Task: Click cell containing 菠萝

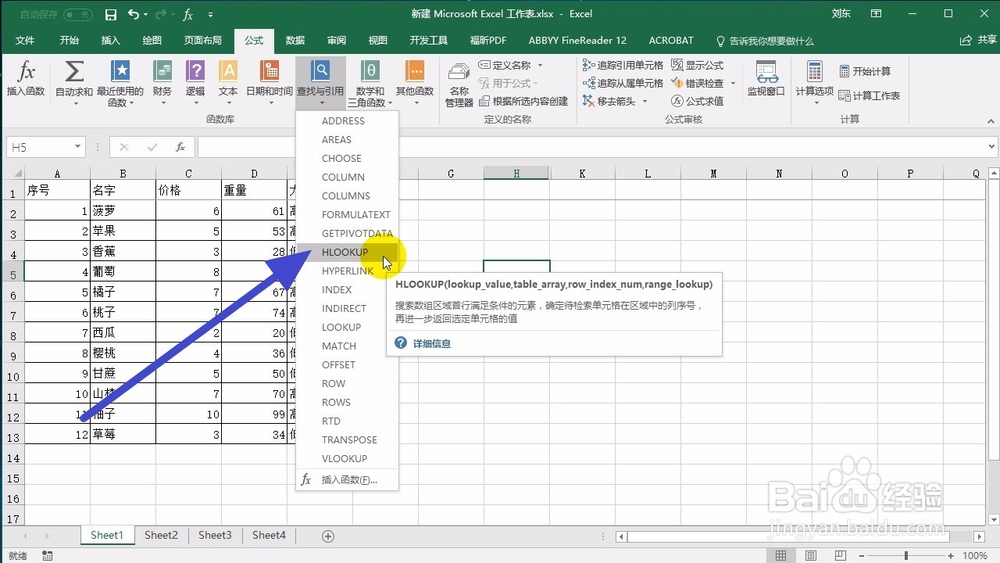Action: [122, 211]
